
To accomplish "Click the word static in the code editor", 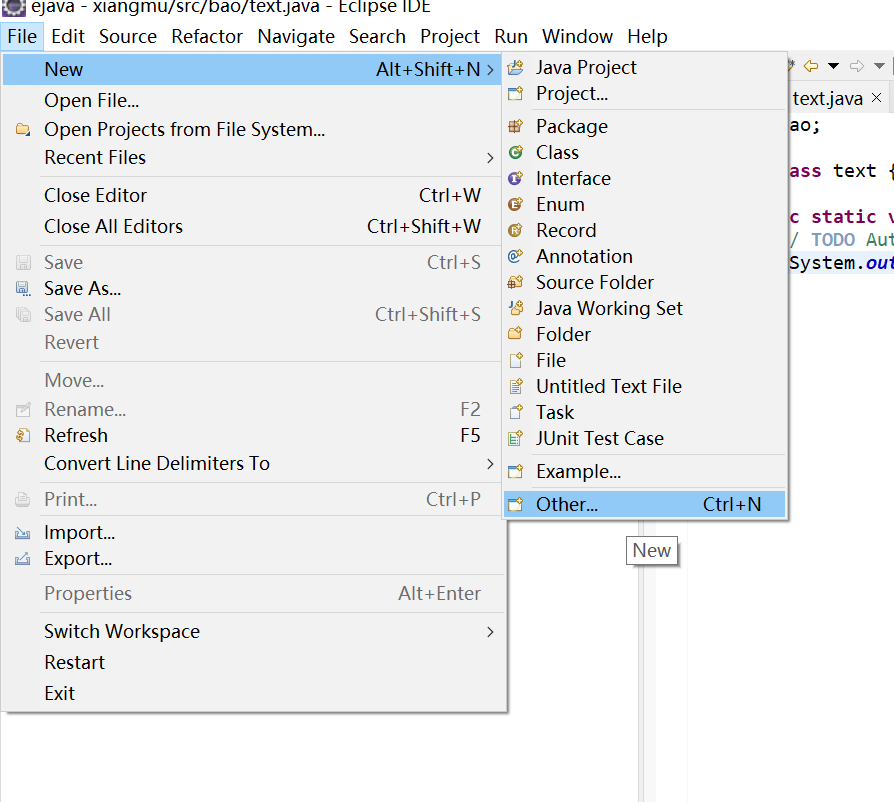I will pos(843,217).
